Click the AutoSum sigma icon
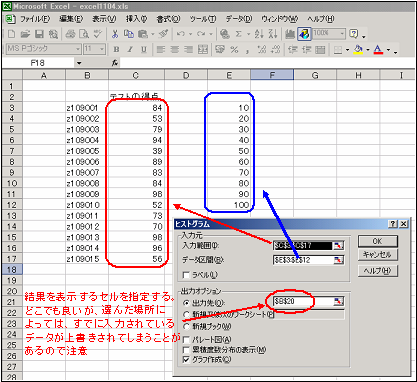This screenshot has width=417, height=382. pos(238,34)
